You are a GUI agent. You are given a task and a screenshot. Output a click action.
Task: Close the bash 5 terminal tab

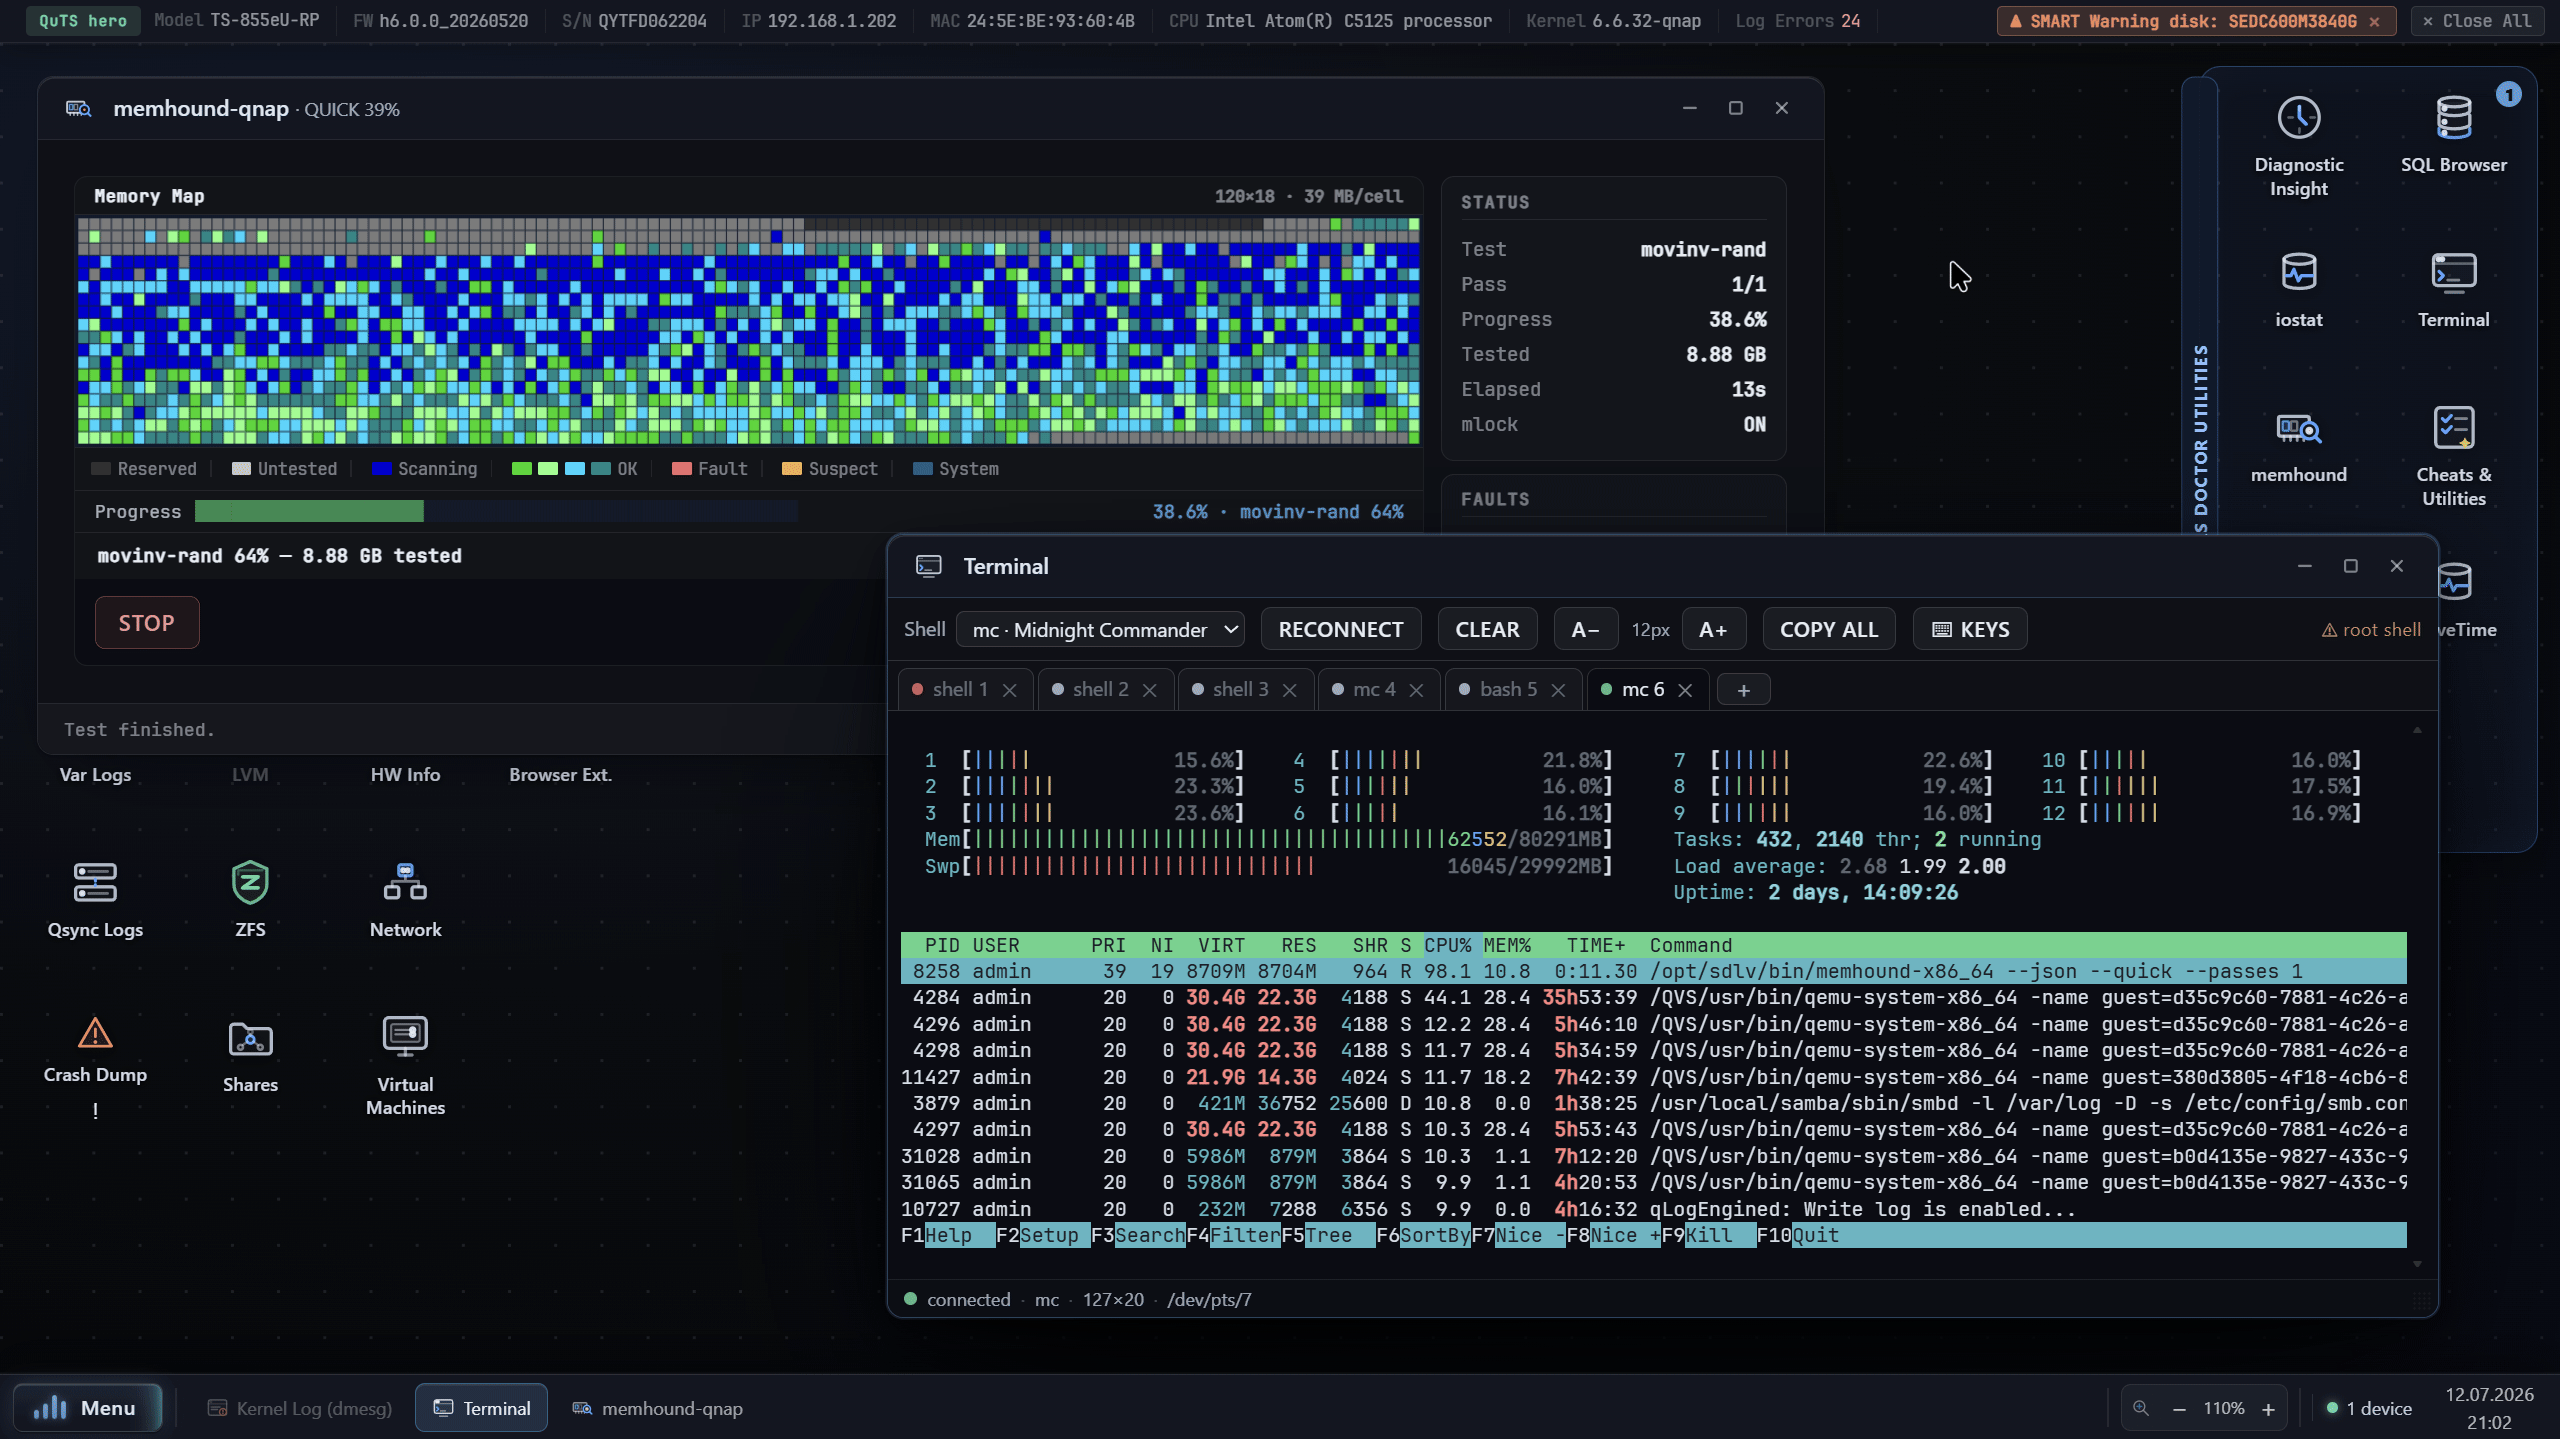tap(1558, 690)
